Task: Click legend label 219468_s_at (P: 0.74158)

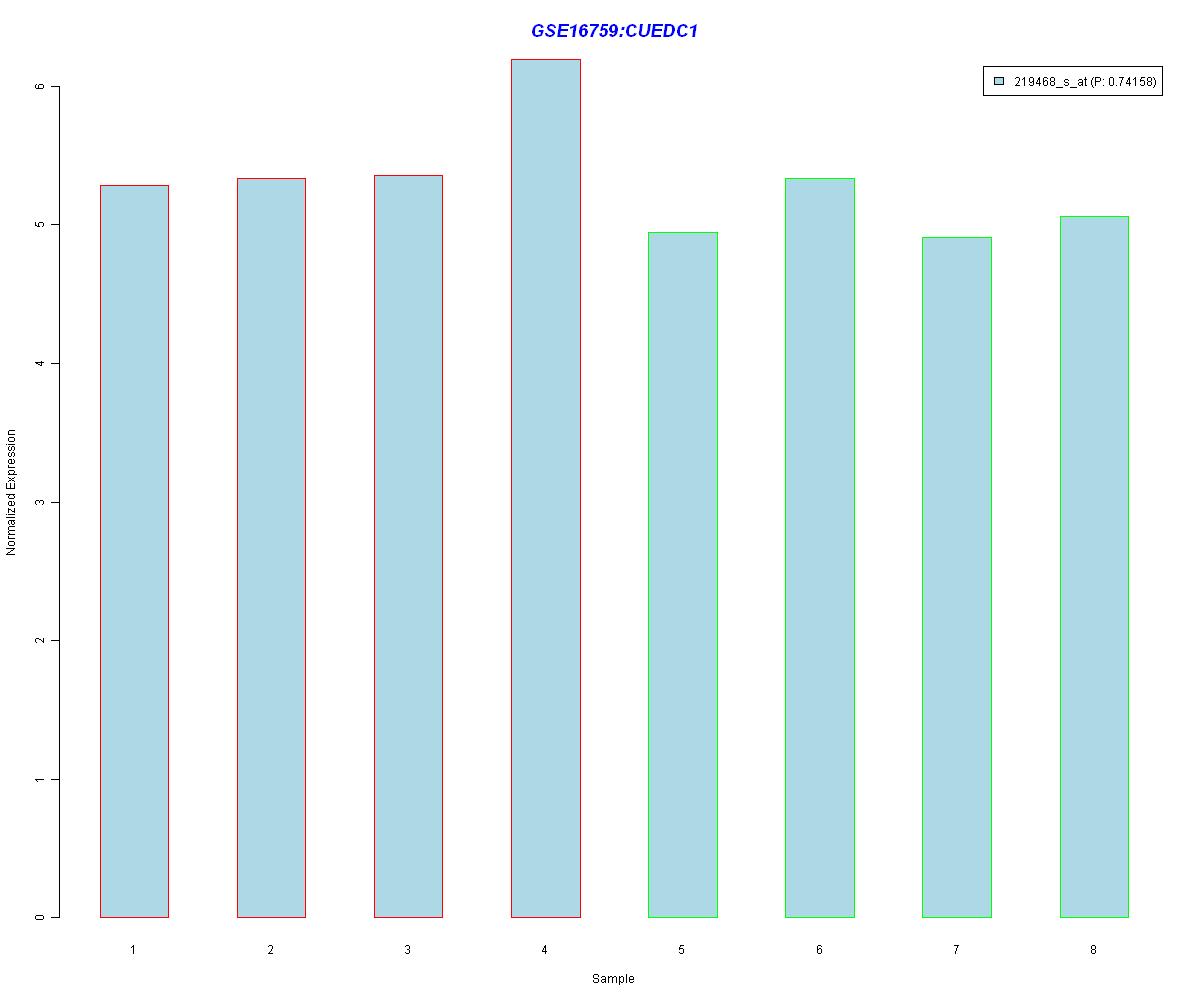Action: tap(1085, 82)
